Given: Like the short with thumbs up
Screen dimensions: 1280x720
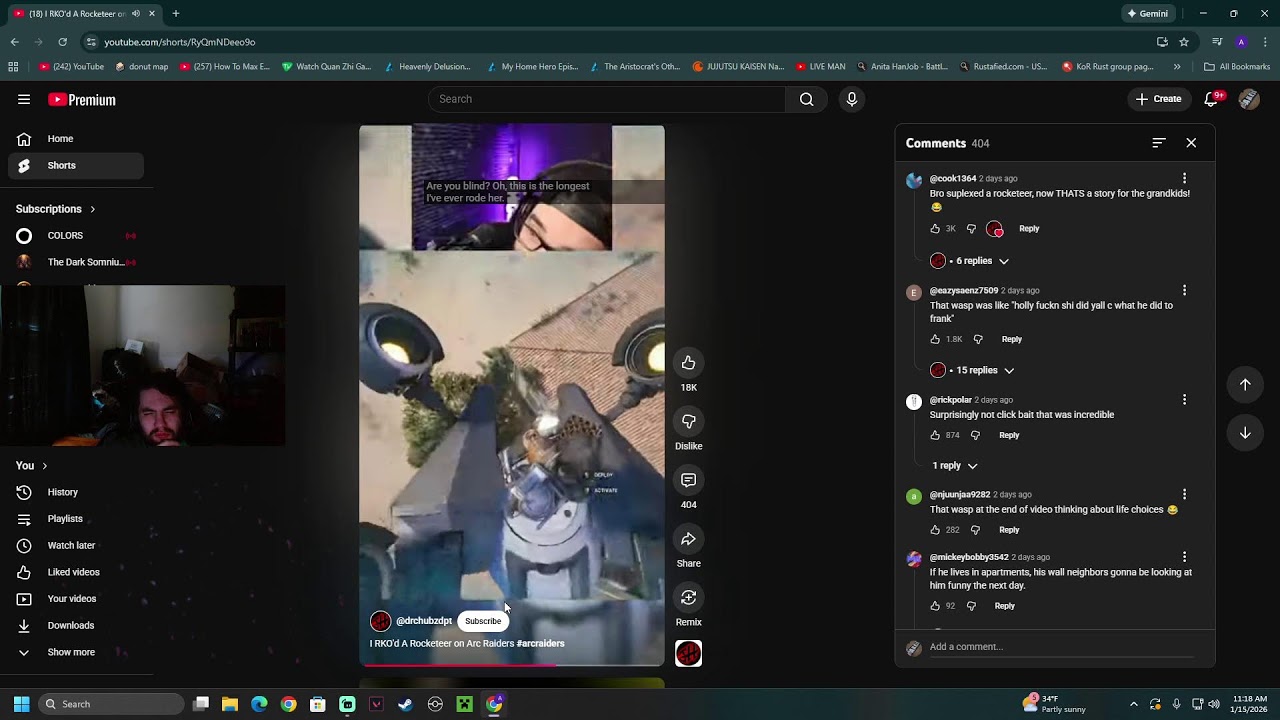Looking at the screenshot, I should [688, 363].
